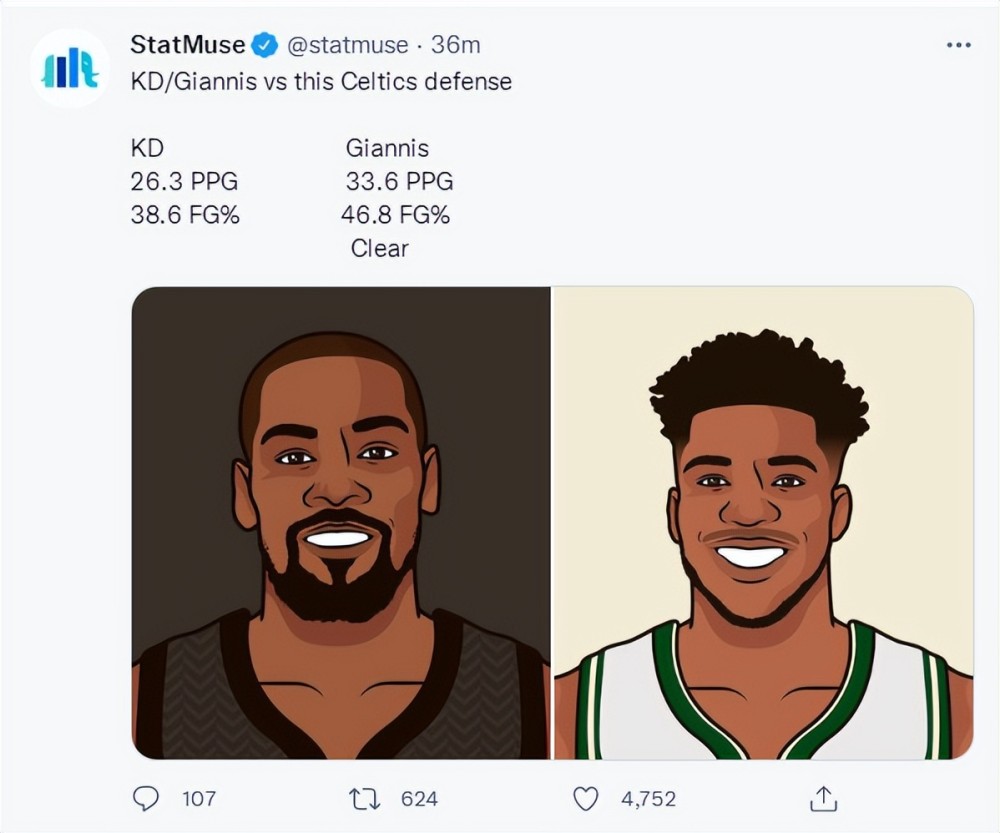The image size is (1000, 833).
Task: Like the tweet with the heart icon
Action: 585,798
